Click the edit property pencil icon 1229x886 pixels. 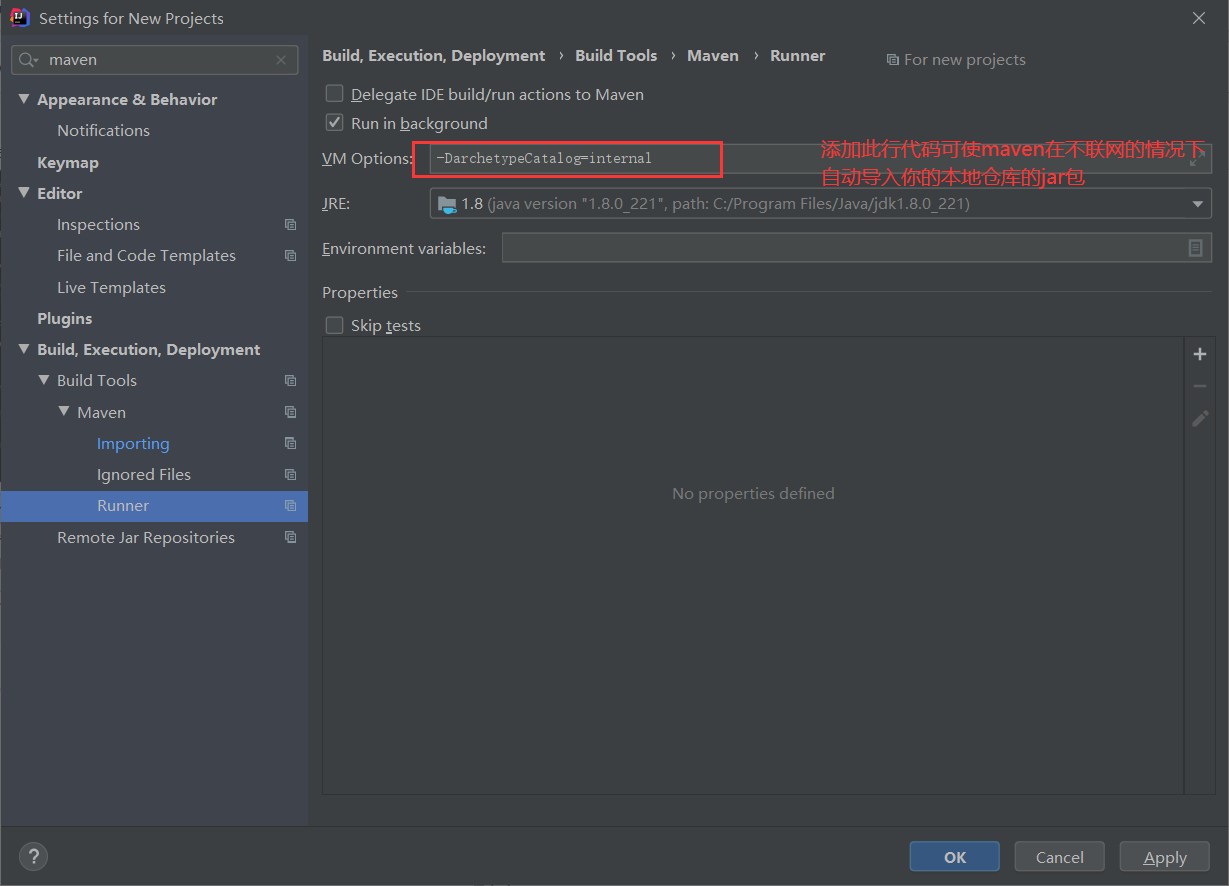(1200, 418)
